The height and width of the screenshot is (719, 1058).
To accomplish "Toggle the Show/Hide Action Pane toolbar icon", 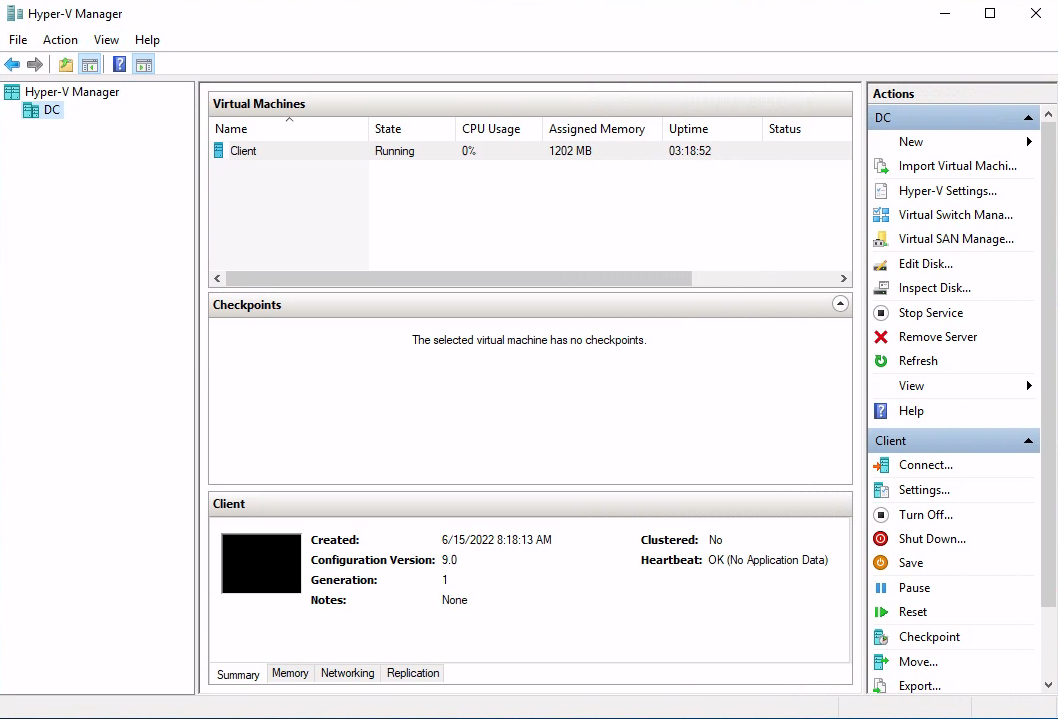I will point(144,65).
